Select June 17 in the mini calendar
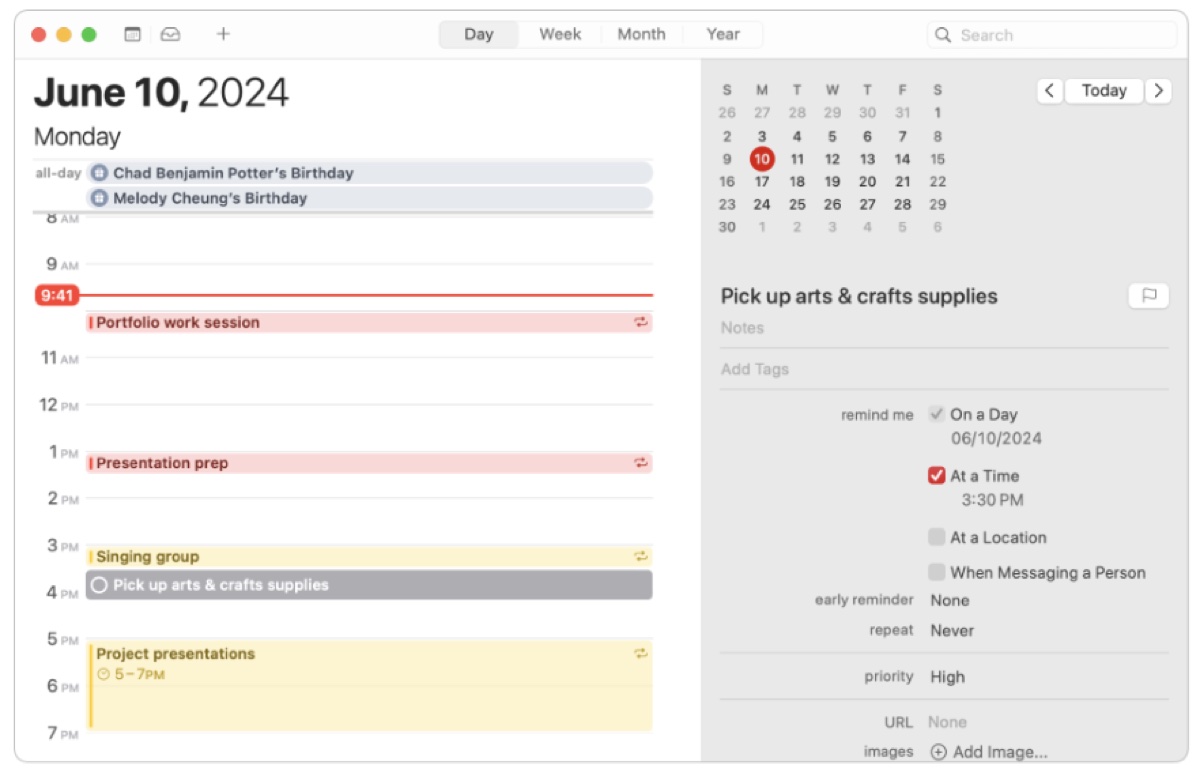This screenshot has height=776, width=1200. point(761,181)
